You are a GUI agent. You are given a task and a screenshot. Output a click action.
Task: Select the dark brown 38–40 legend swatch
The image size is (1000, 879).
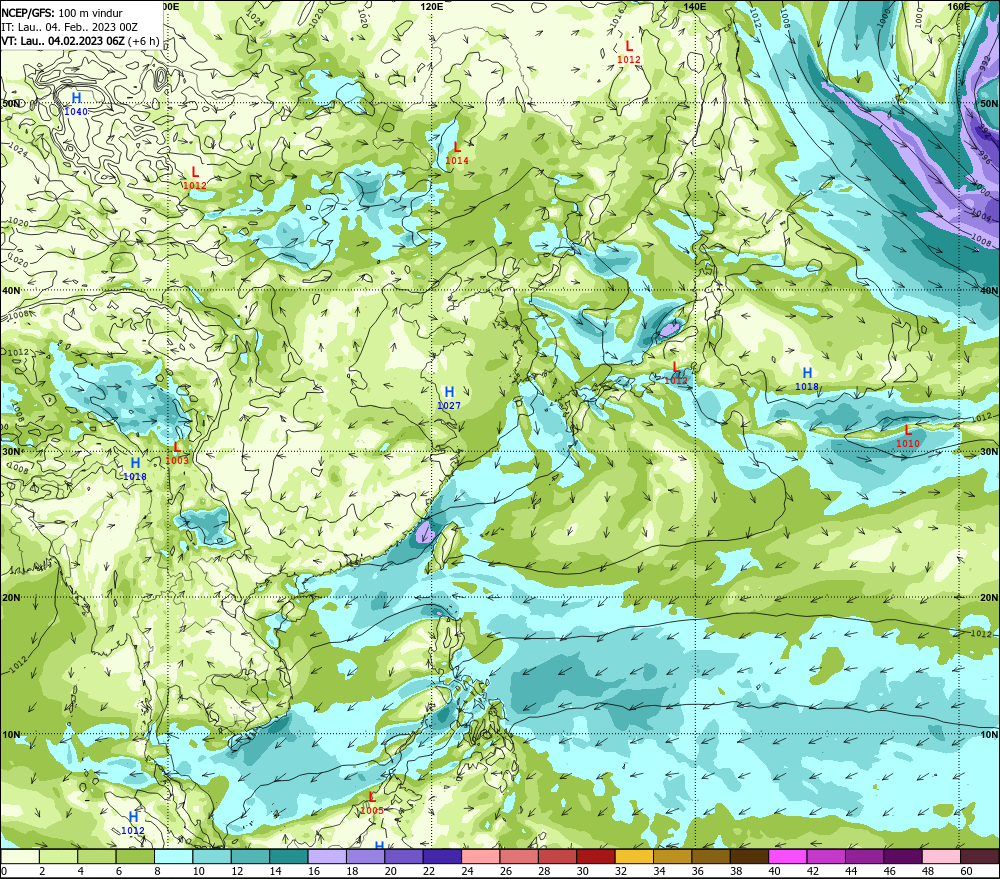pos(749,857)
